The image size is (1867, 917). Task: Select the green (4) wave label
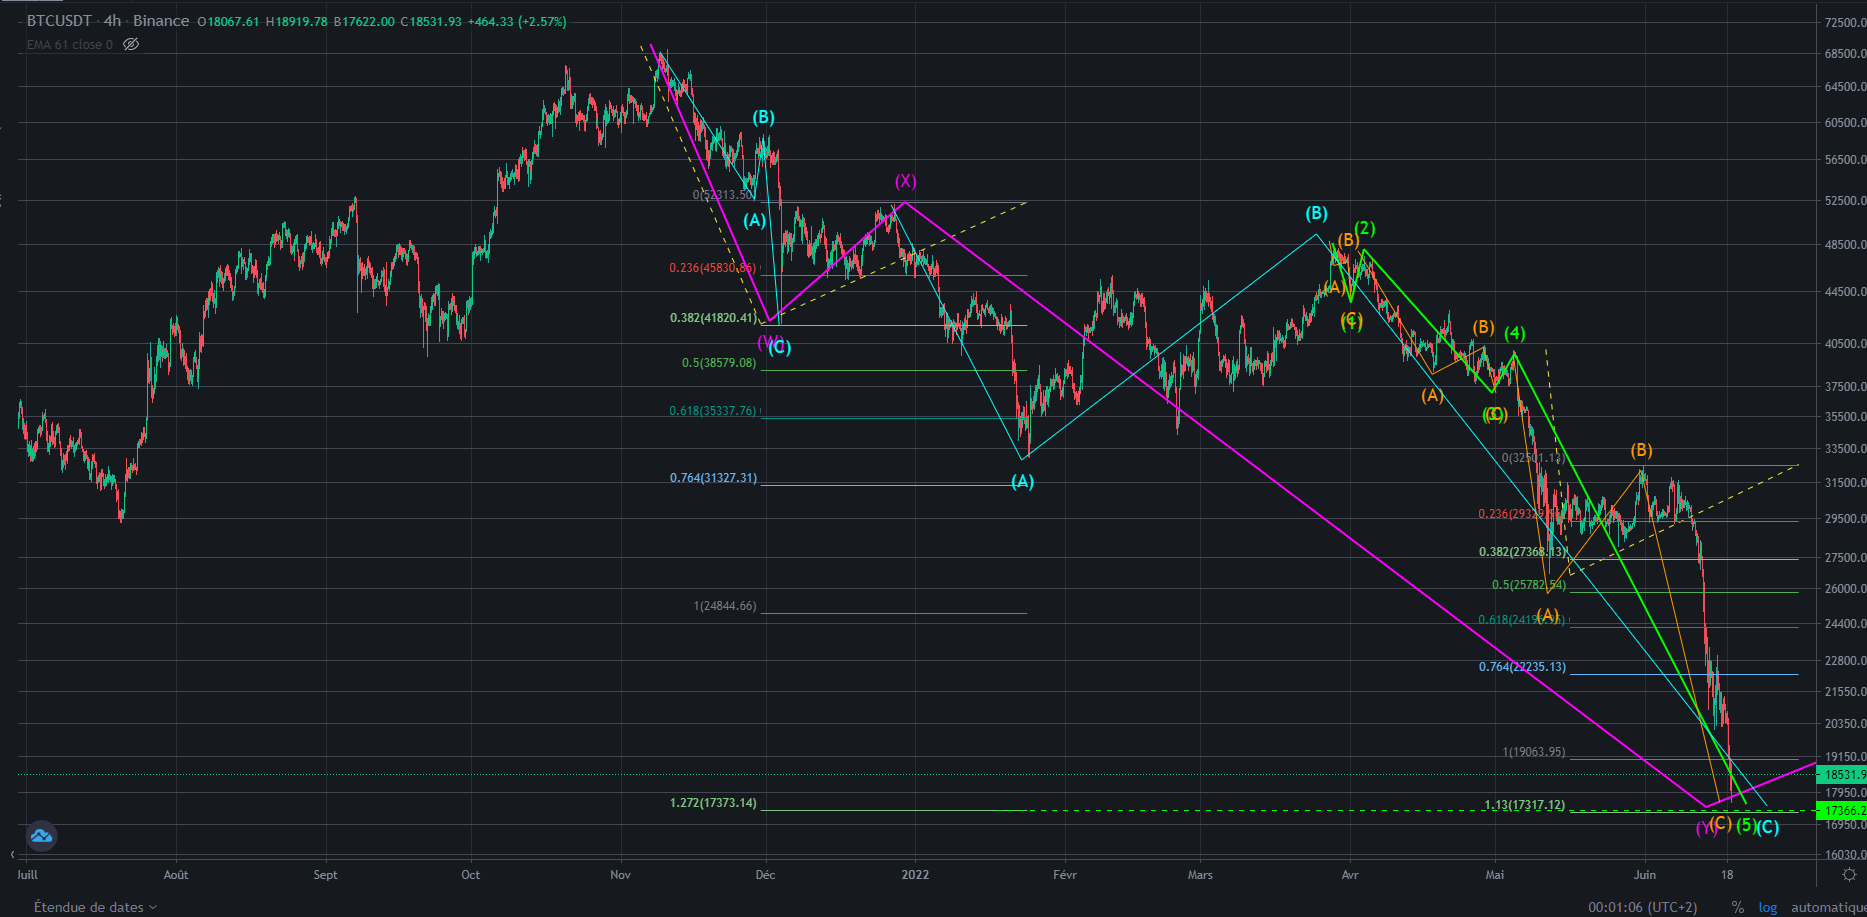[1515, 333]
